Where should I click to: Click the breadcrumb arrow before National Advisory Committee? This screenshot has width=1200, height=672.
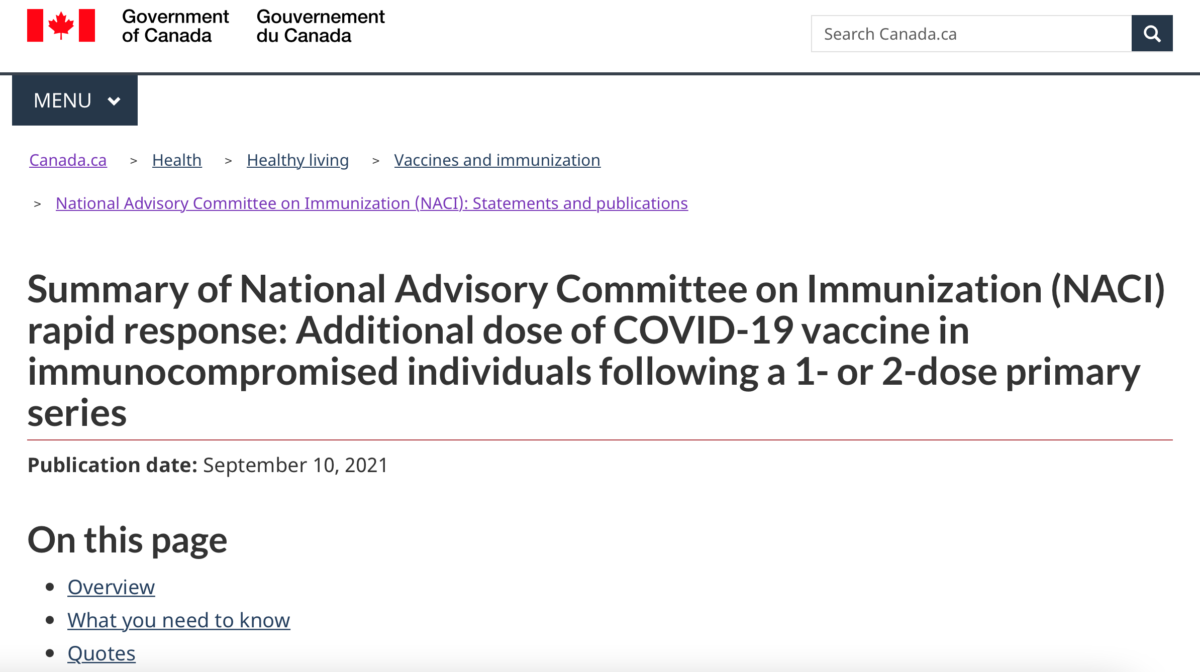click(38, 204)
